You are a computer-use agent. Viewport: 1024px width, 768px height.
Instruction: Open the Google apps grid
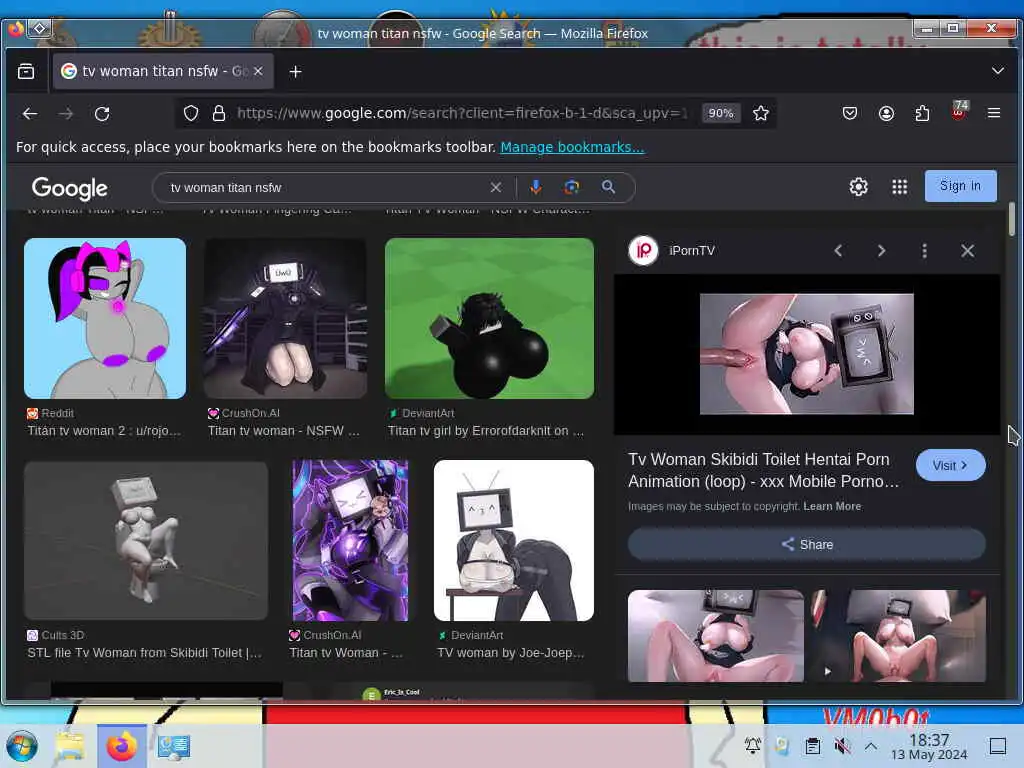click(x=899, y=187)
